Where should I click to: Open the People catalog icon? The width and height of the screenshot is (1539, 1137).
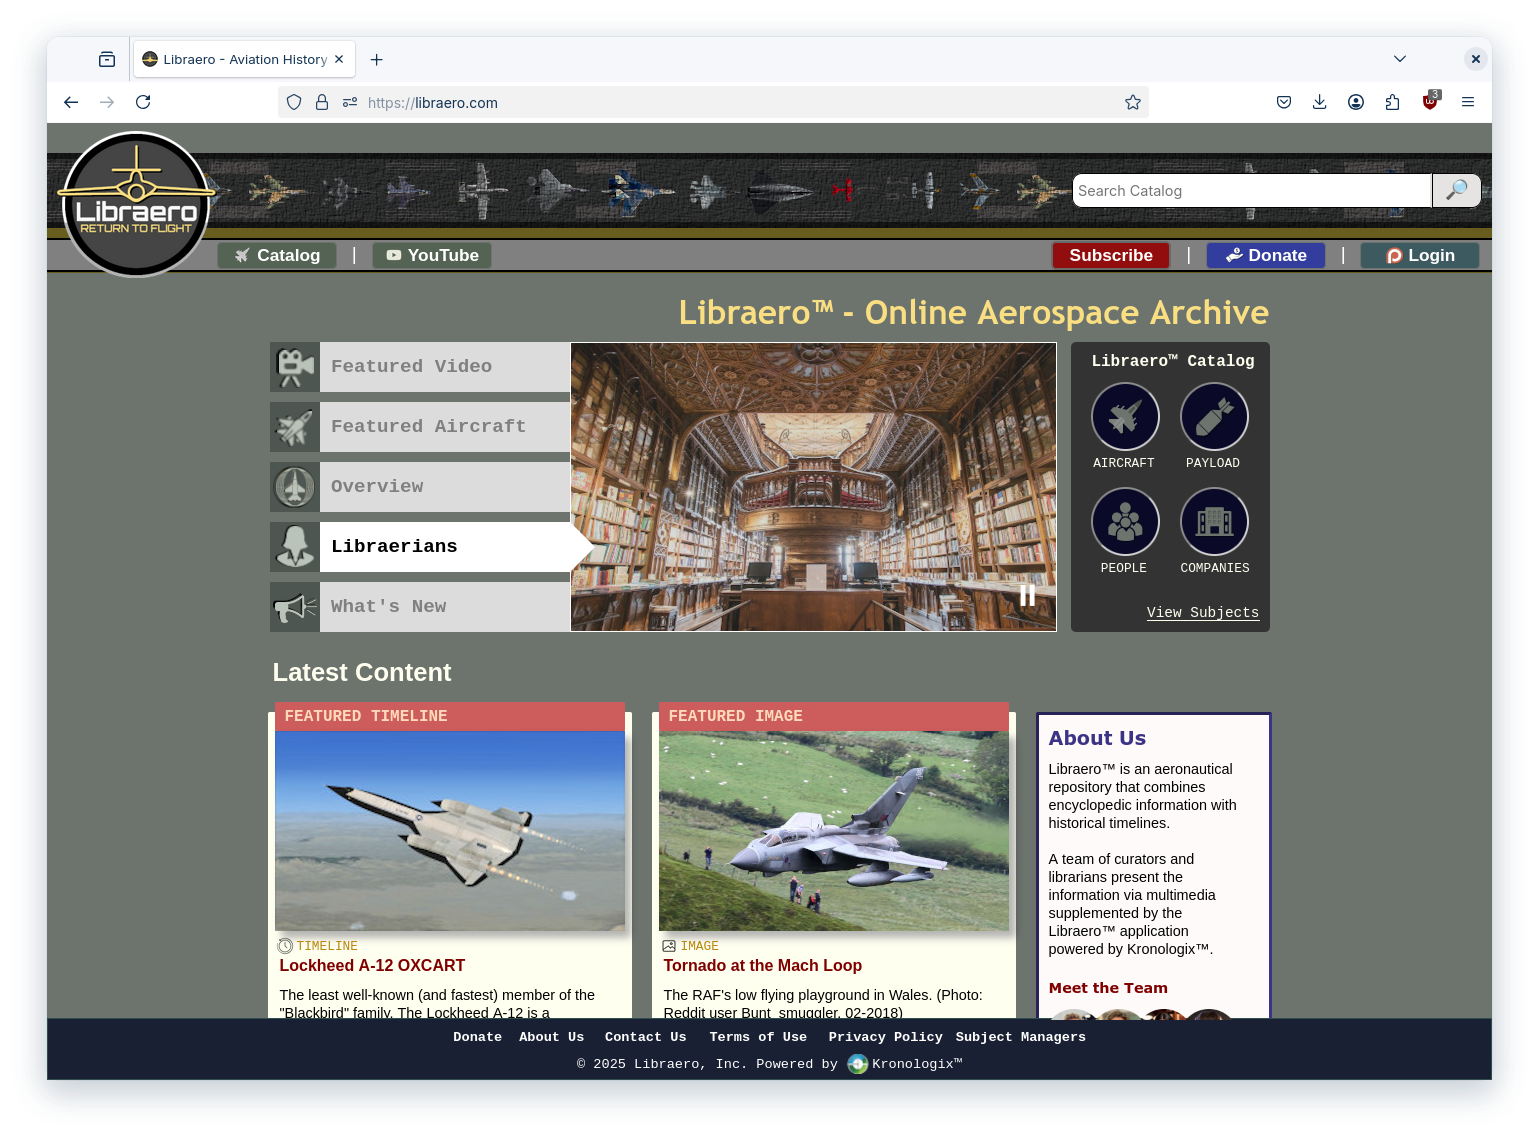click(x=1125, y=522)
